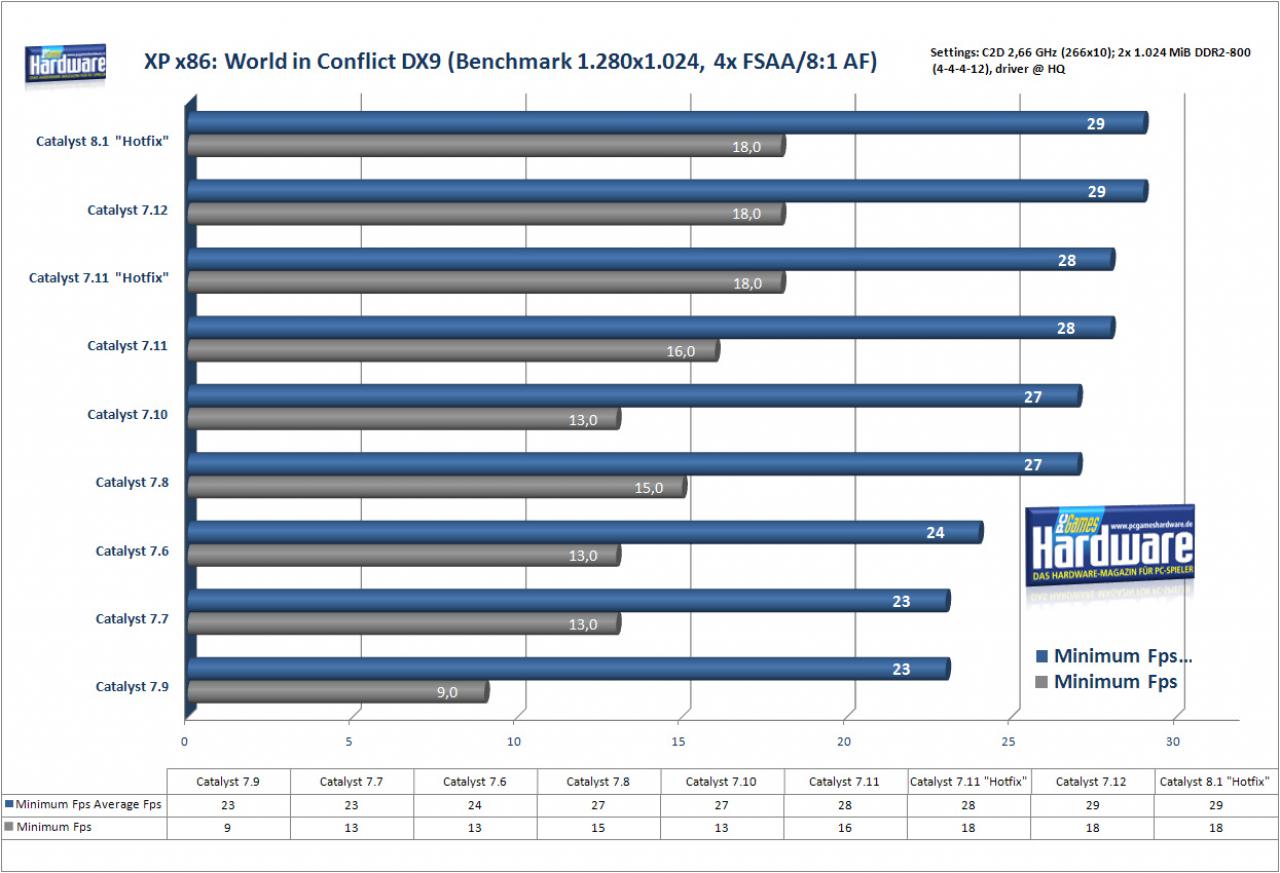
Task: Click the blue marker in the table's Average Fps row header
Action: (x=9, y=804)
